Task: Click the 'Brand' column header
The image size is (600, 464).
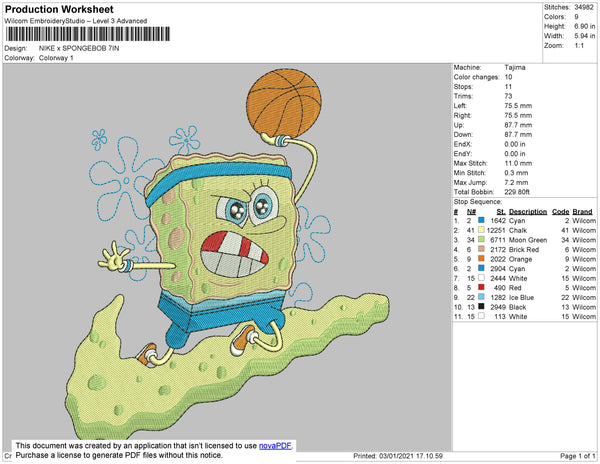Action: point(582,212)
